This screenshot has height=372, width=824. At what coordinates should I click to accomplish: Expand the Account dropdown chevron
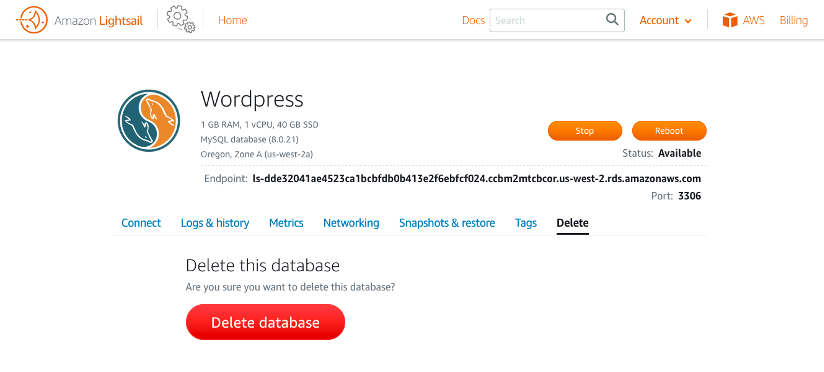[x=688, y=21]
